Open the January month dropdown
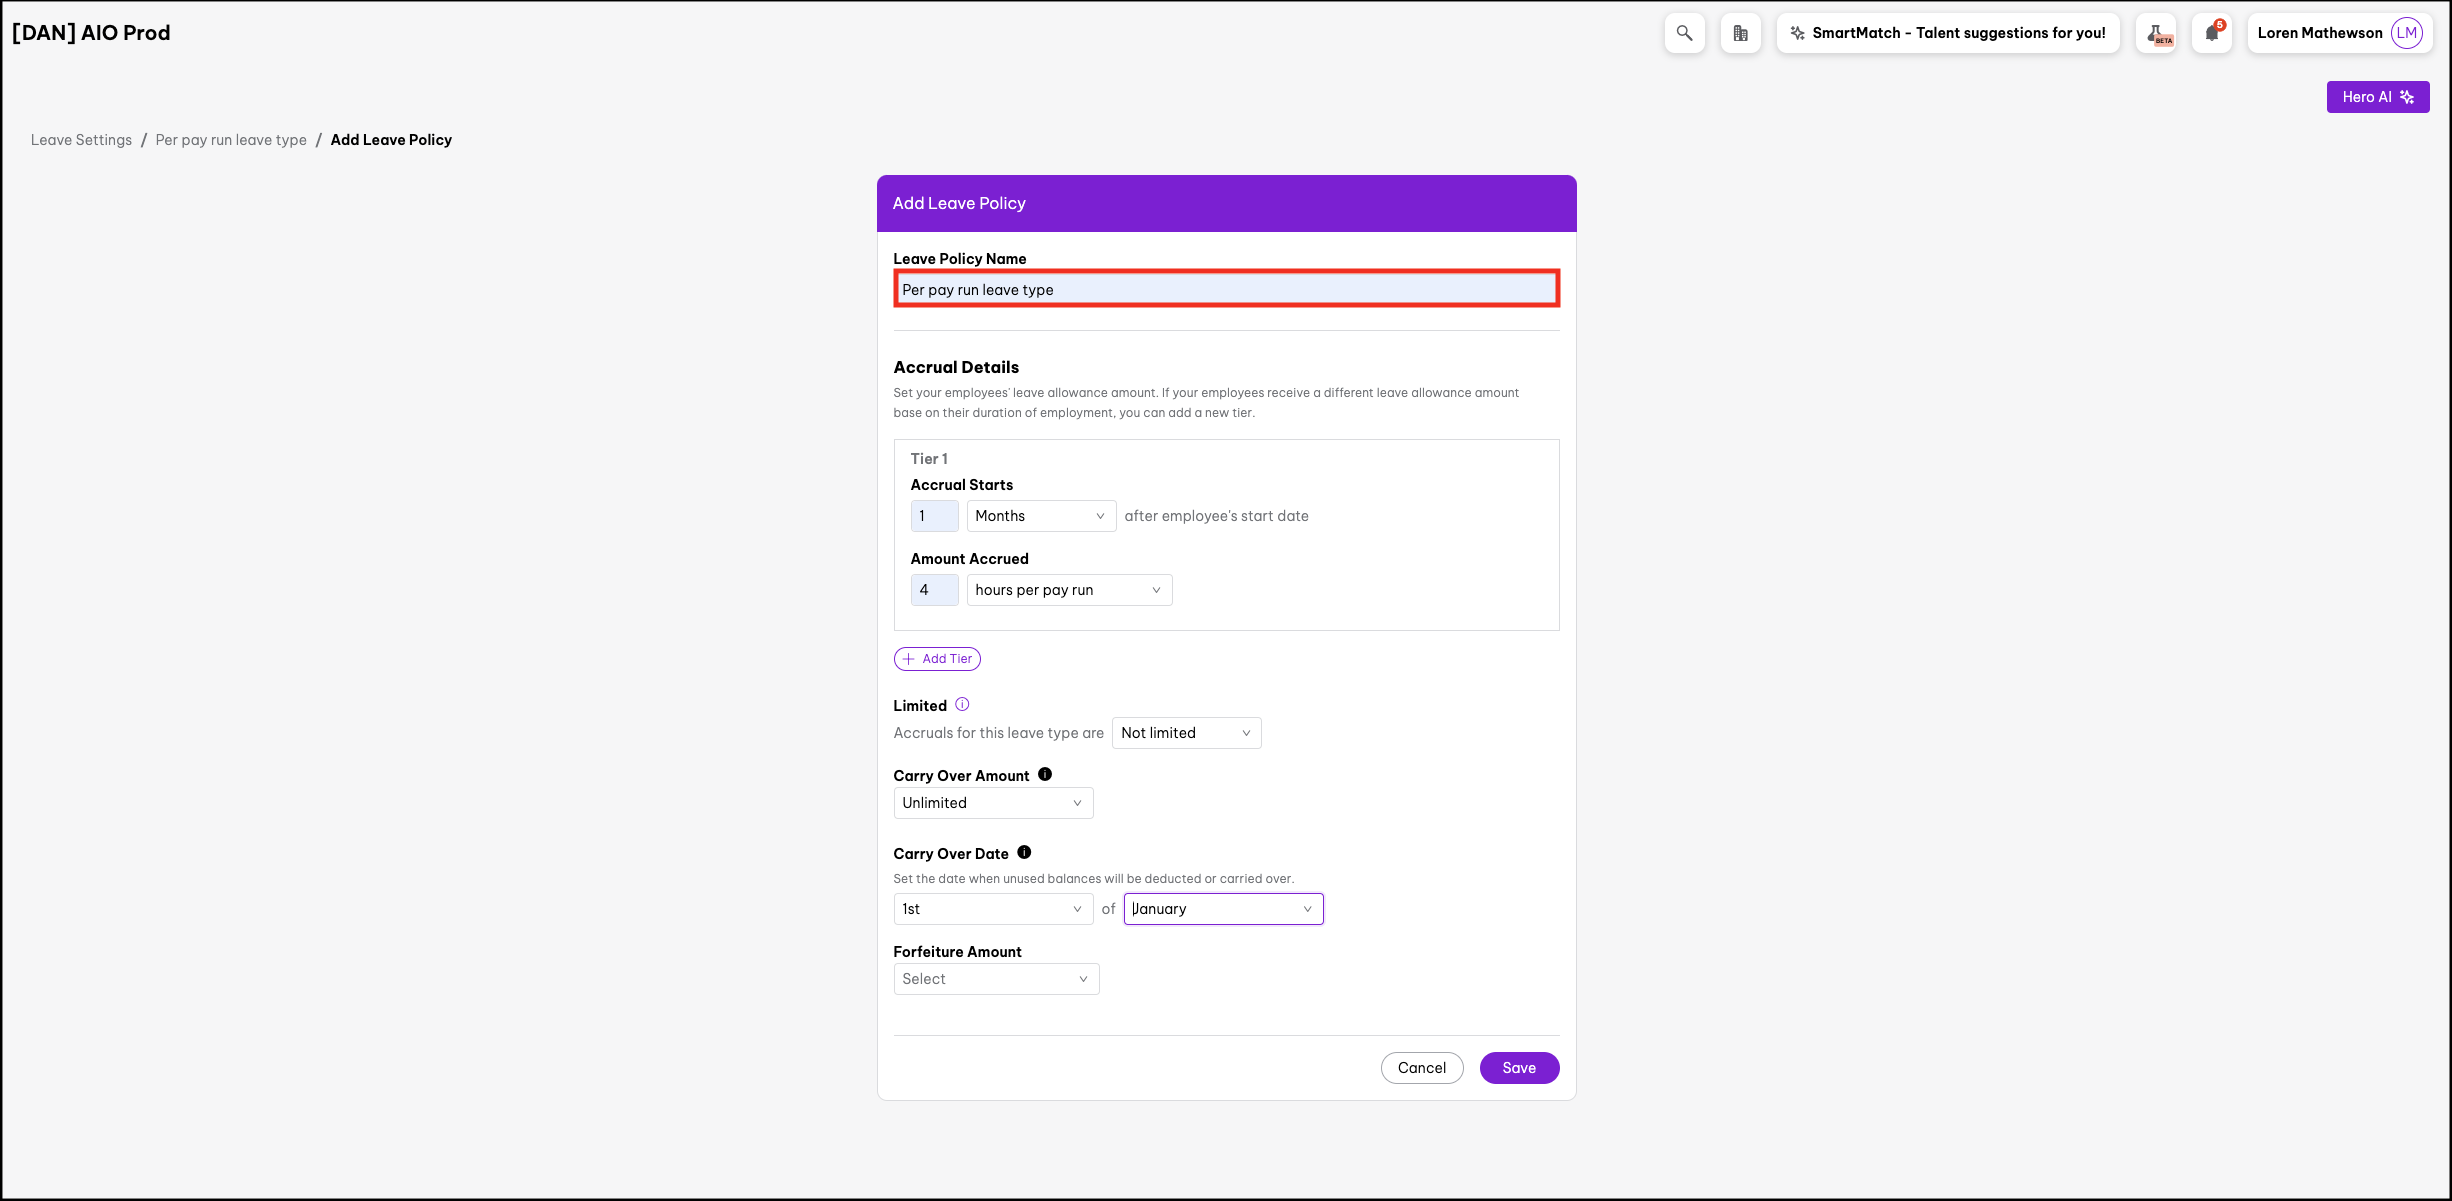Viewport: 2452px width, 1201px height. click(x=1222, y=909)
